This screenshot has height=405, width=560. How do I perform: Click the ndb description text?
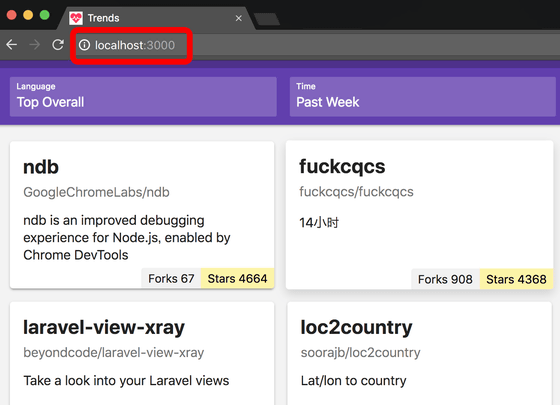coord(127,238)
